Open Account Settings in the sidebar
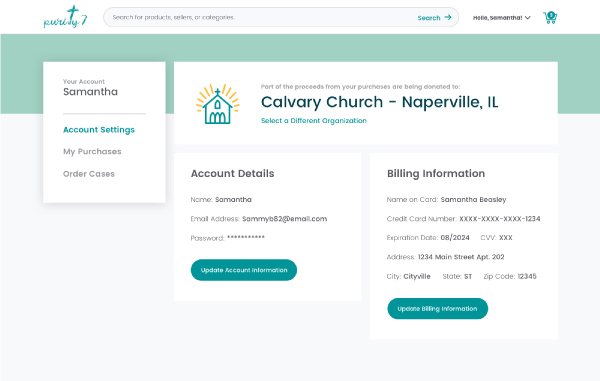Viewport: 600px width, 381px height. [99, 130]
